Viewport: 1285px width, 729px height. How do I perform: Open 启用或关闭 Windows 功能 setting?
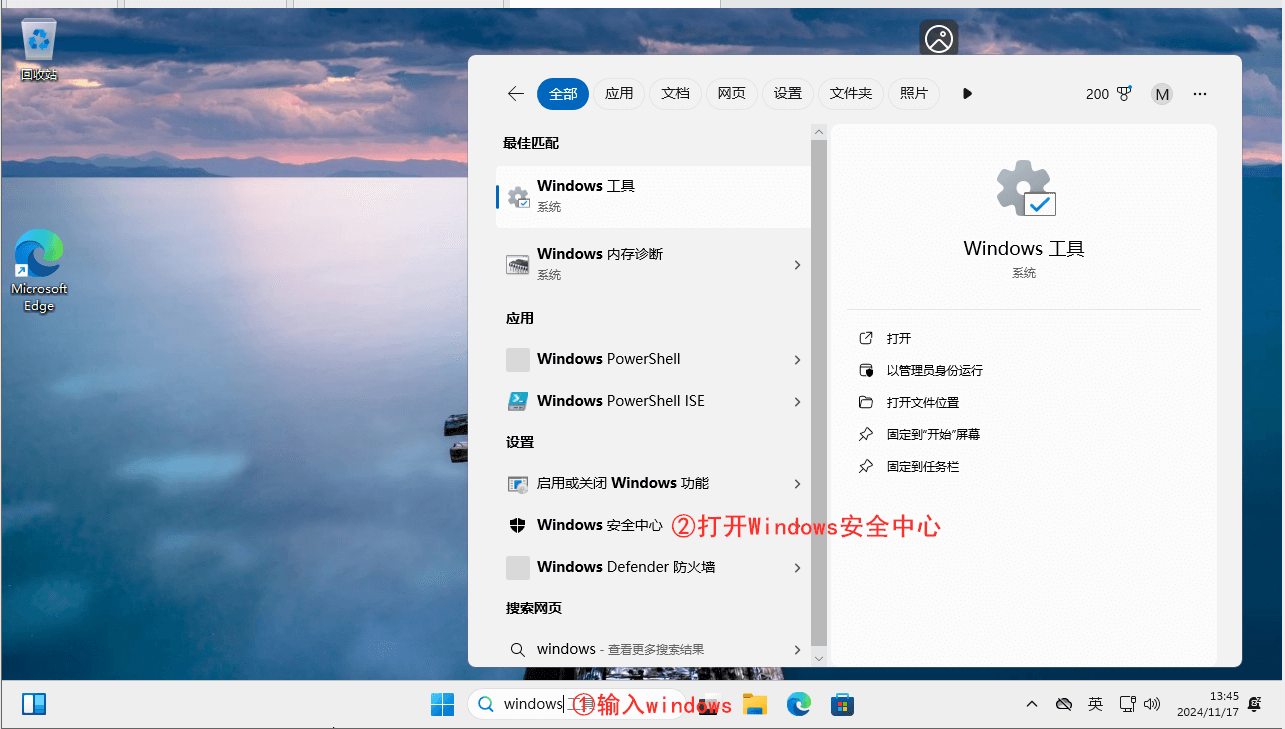[653, 483]
